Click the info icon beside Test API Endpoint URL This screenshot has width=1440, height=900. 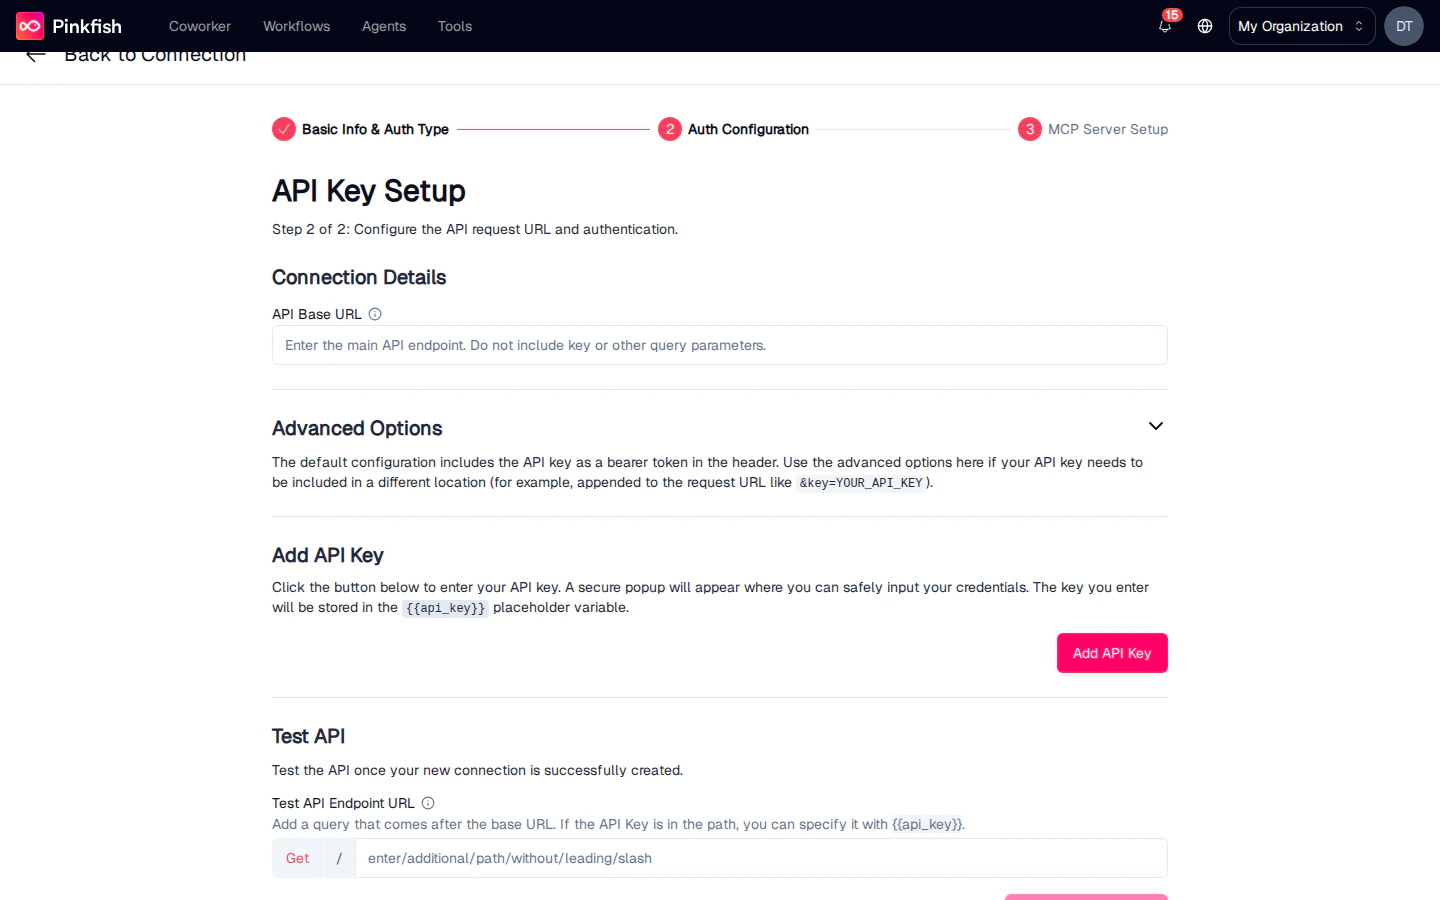(427, 803)
